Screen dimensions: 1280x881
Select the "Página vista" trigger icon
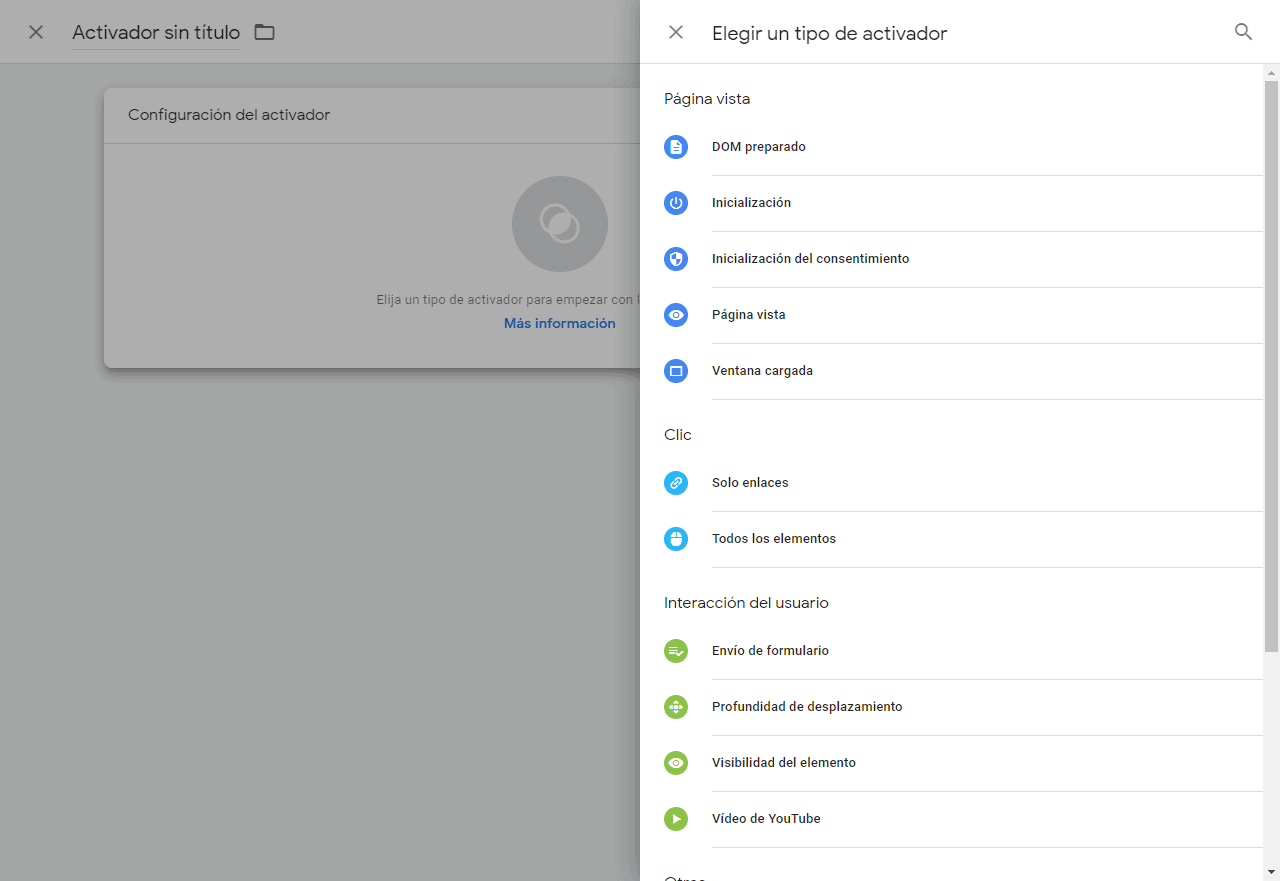[676, 314]
